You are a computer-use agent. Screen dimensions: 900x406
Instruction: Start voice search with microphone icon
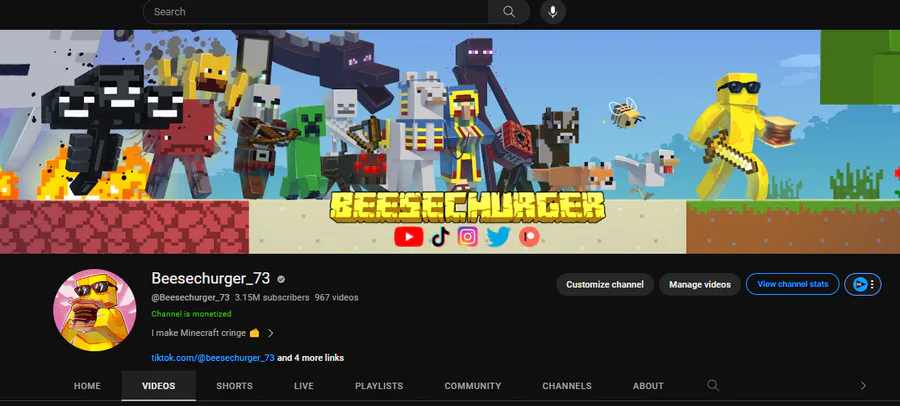point(553,11)
